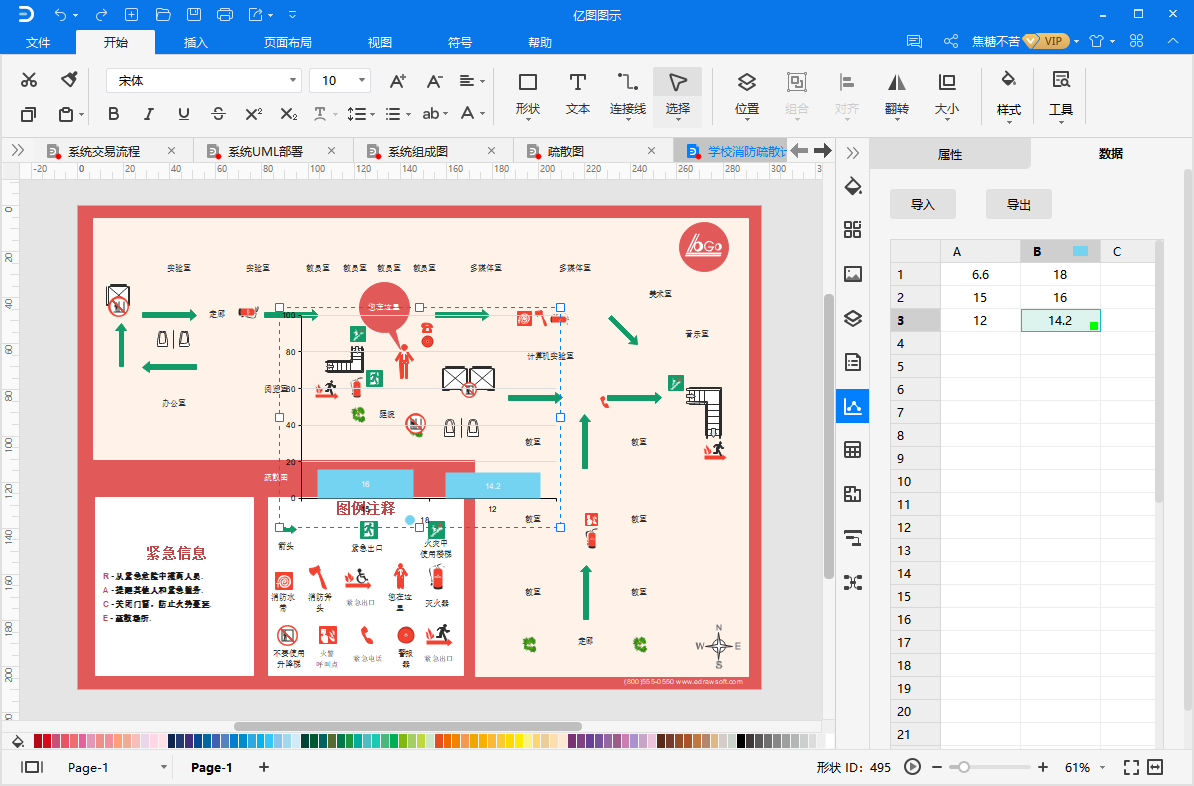This screenshot has width=1194, height=786.
Task: Toggle subscript formatting
Action: (x=289, y=114)
